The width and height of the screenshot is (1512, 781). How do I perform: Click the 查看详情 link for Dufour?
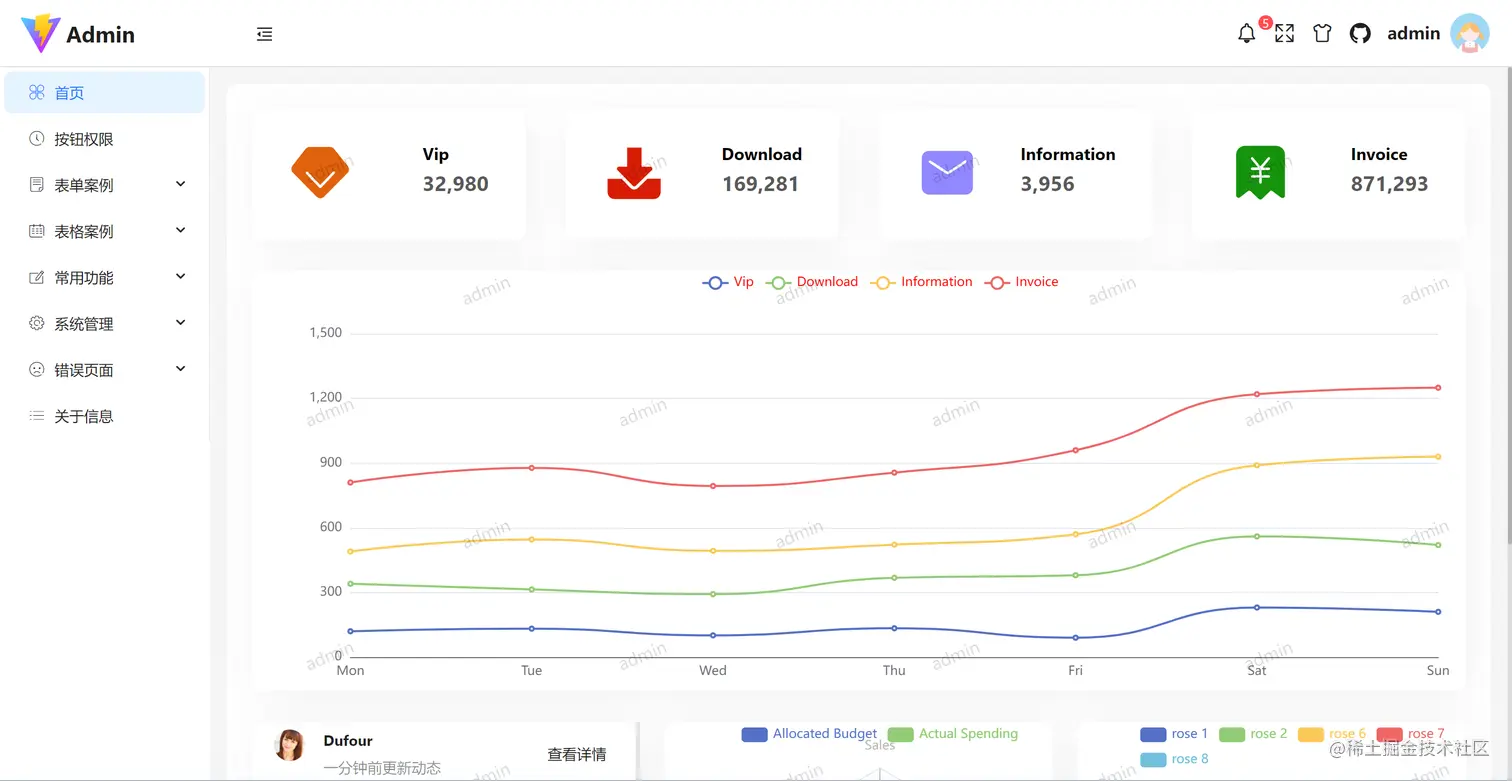click(576, 755)
